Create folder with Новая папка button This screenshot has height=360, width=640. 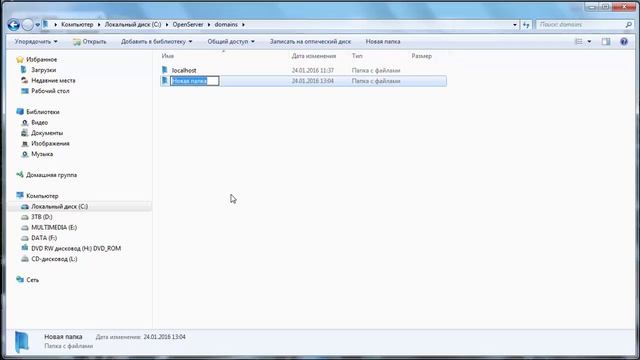pos(383,42)
